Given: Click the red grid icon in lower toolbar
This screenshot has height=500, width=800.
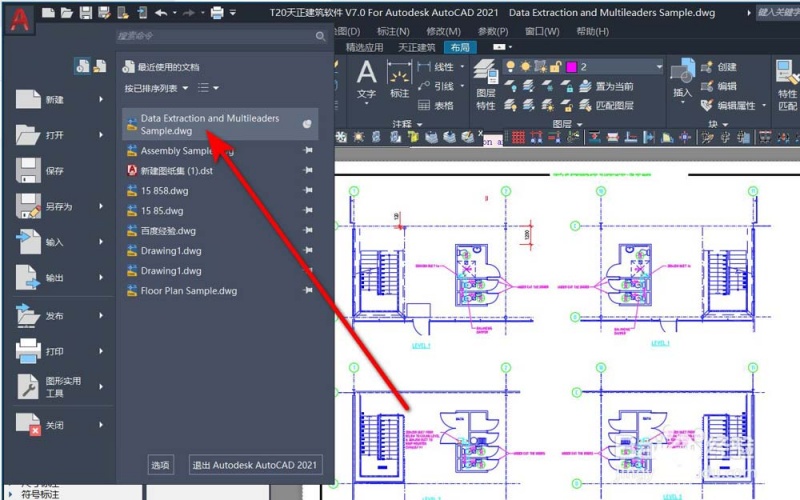Looking at the screenshot, I should coord(518,137).
